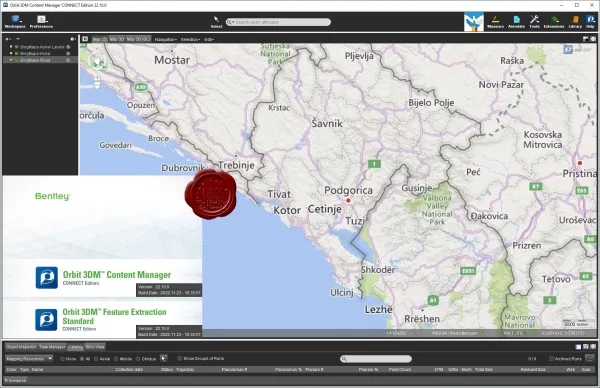Open the Procedures tab at bottom
This screenshot has height=388, width=600.
coord(15,380)
